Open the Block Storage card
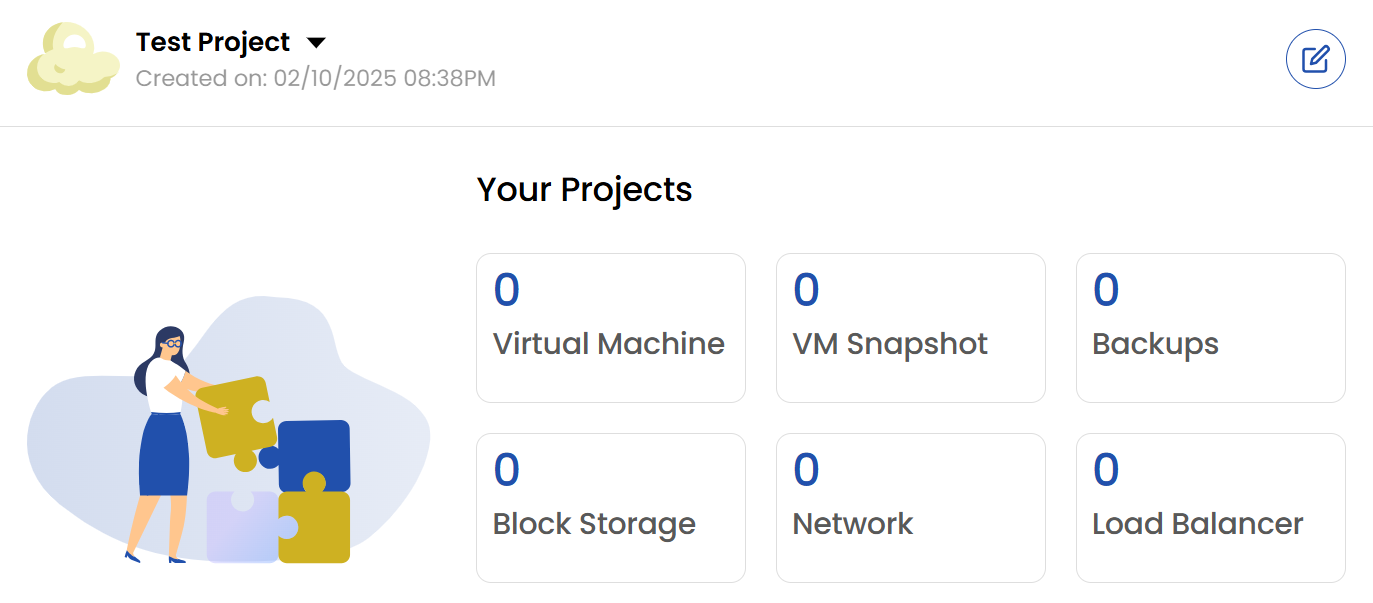Viewport: 1373px width, 603px height. pos(610,508)
